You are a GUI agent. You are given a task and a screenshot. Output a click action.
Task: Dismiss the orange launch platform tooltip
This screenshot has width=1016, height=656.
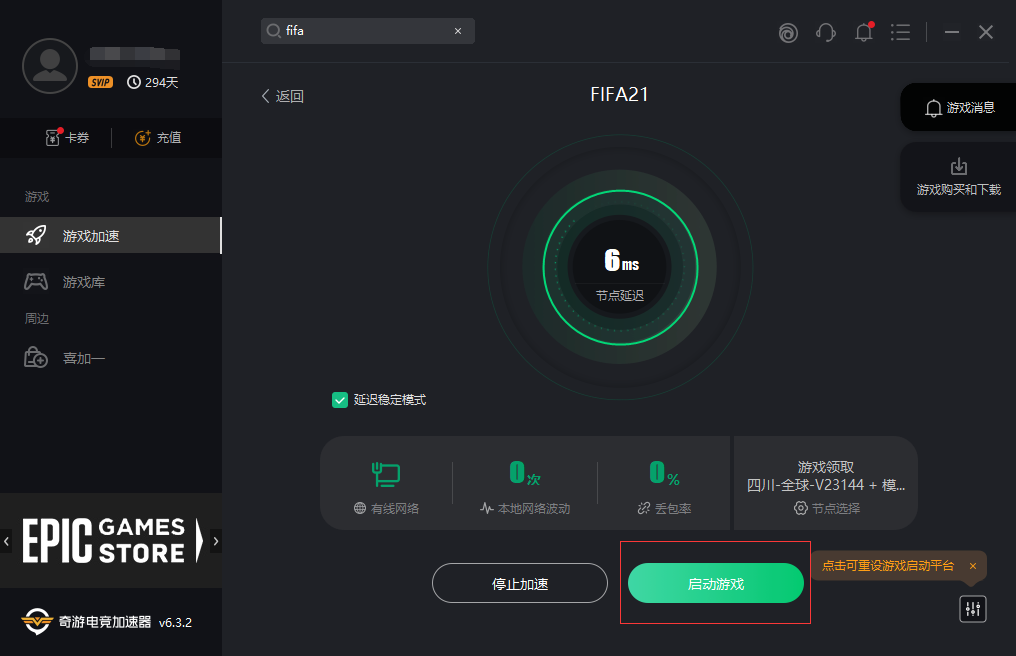(x=973, y=566)
